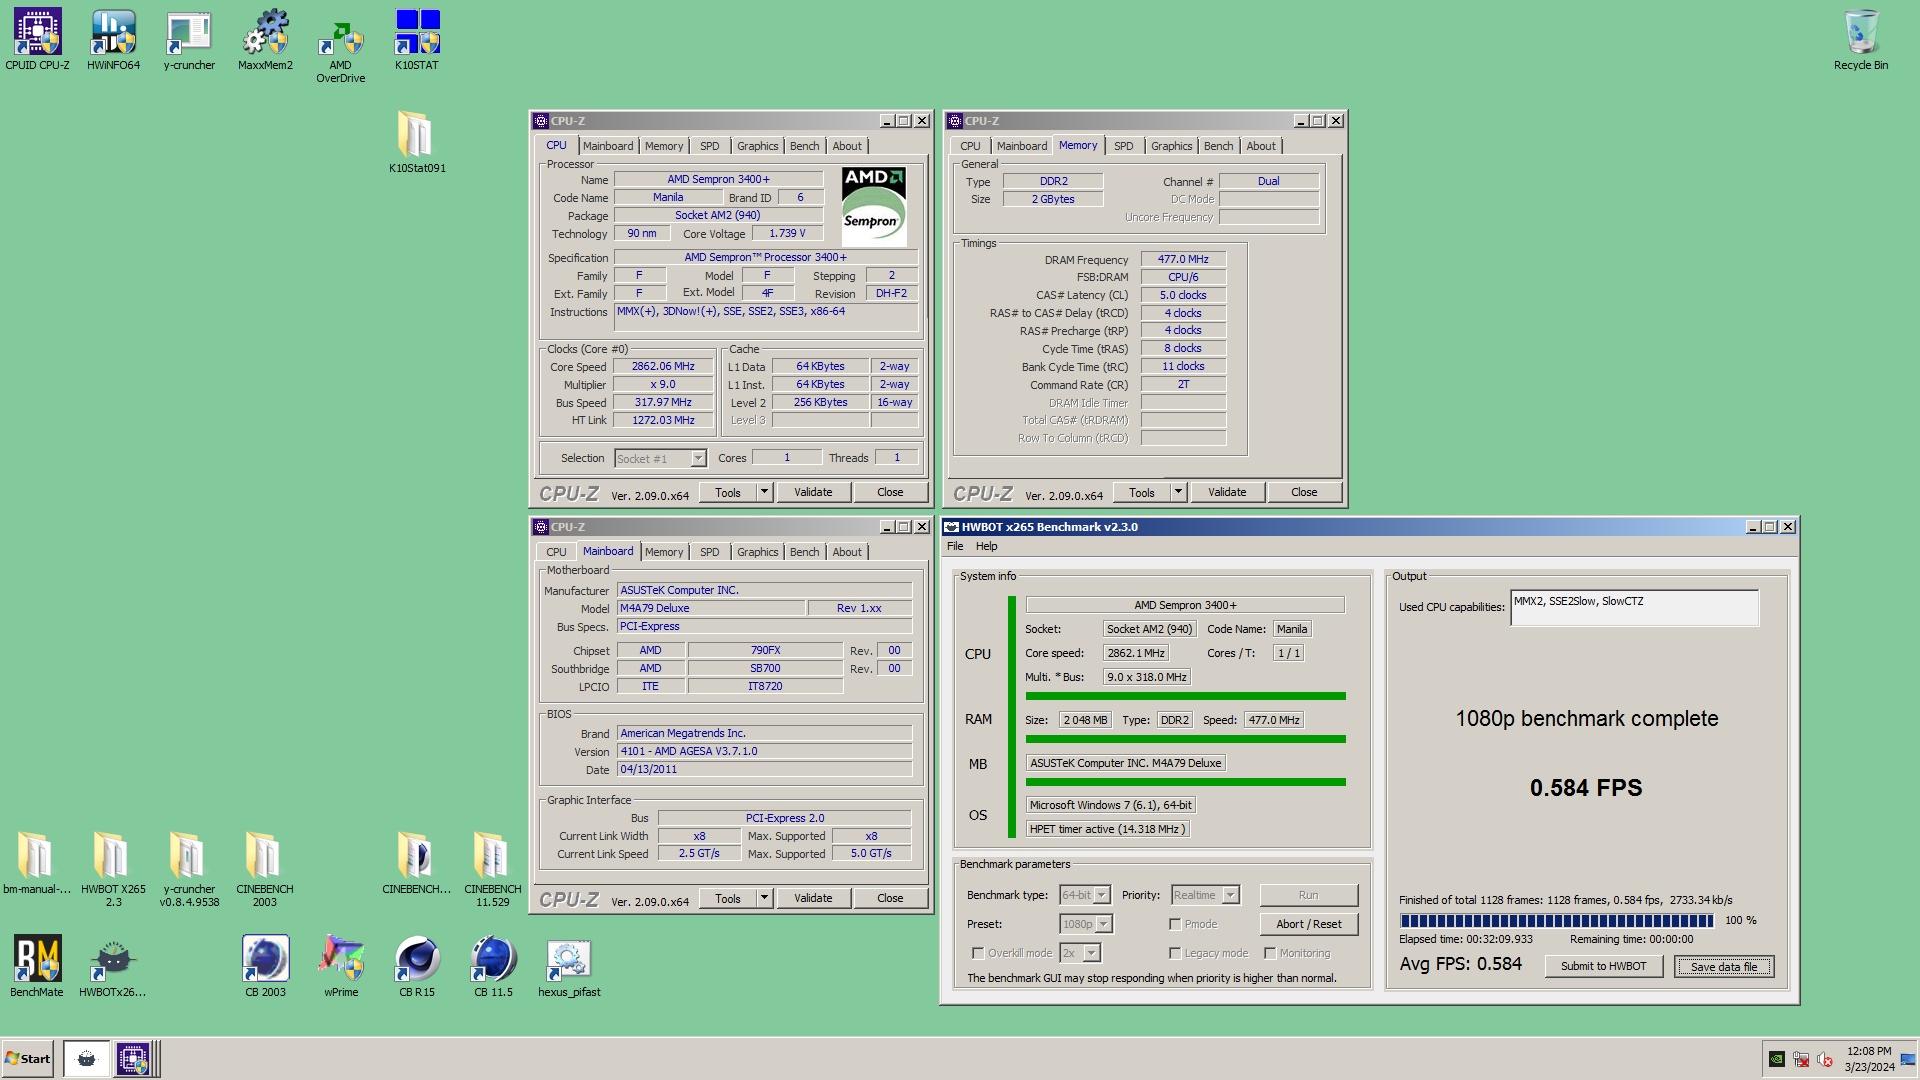
Task: Click the M4A79 Deluxe model field
Action: (711, 608)
